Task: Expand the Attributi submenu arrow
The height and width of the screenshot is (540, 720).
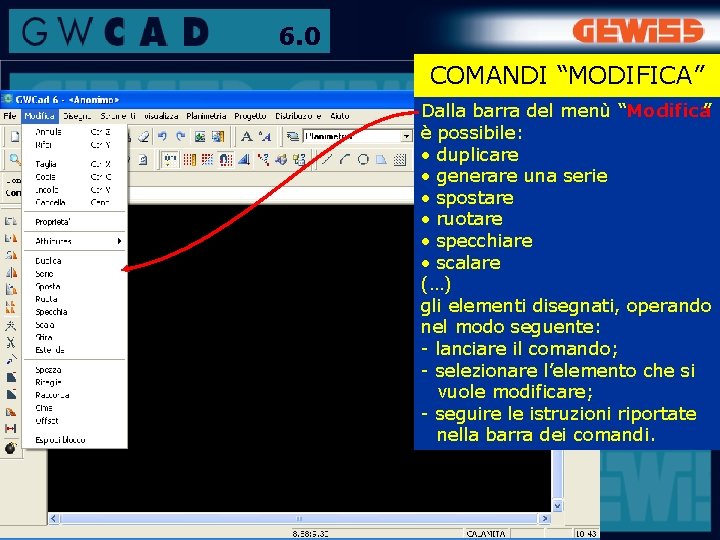Action: tap(119, 241)
